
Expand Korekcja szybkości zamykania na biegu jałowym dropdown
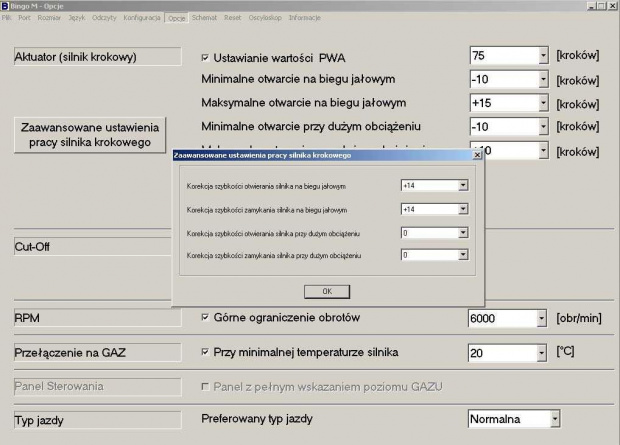pos(463,209)
